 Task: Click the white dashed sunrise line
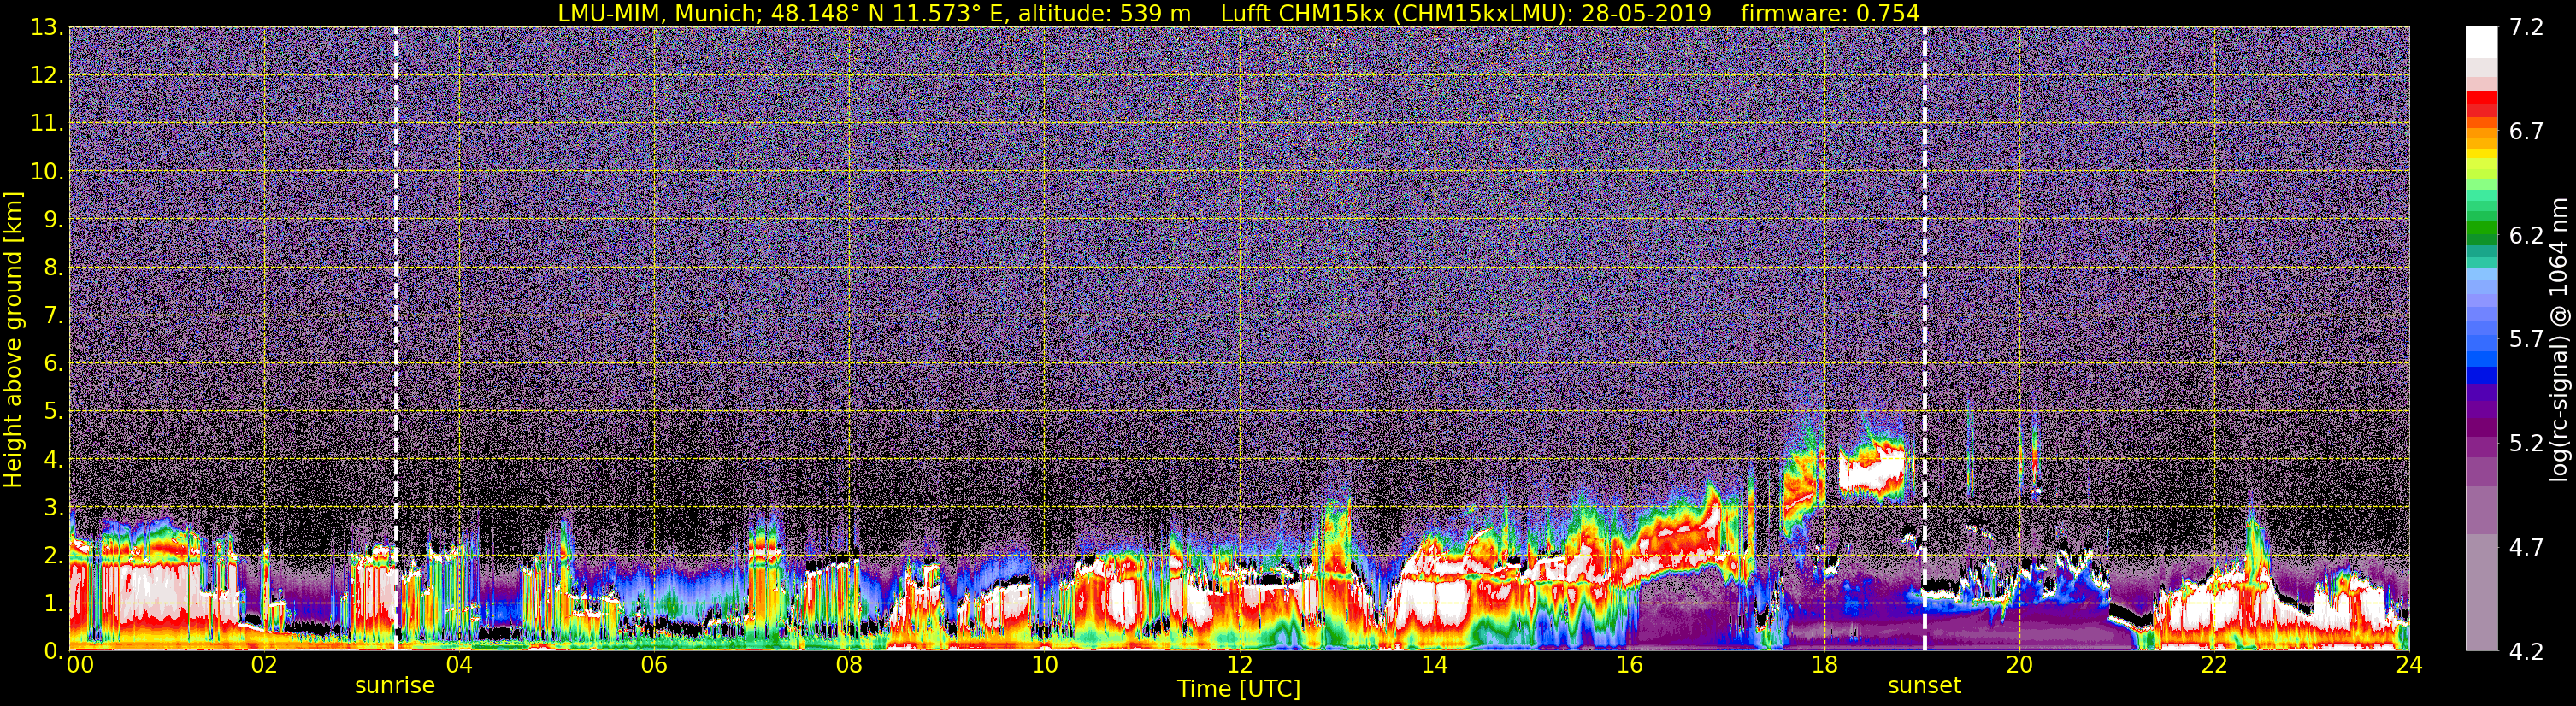(x=396, y=338)
